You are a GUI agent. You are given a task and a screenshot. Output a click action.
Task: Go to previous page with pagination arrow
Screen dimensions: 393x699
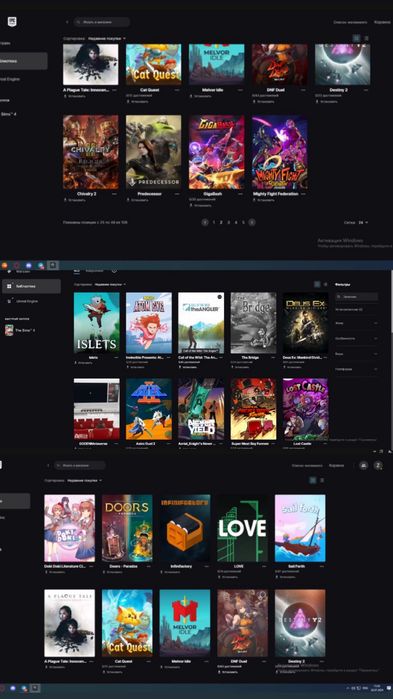[205, 222]
